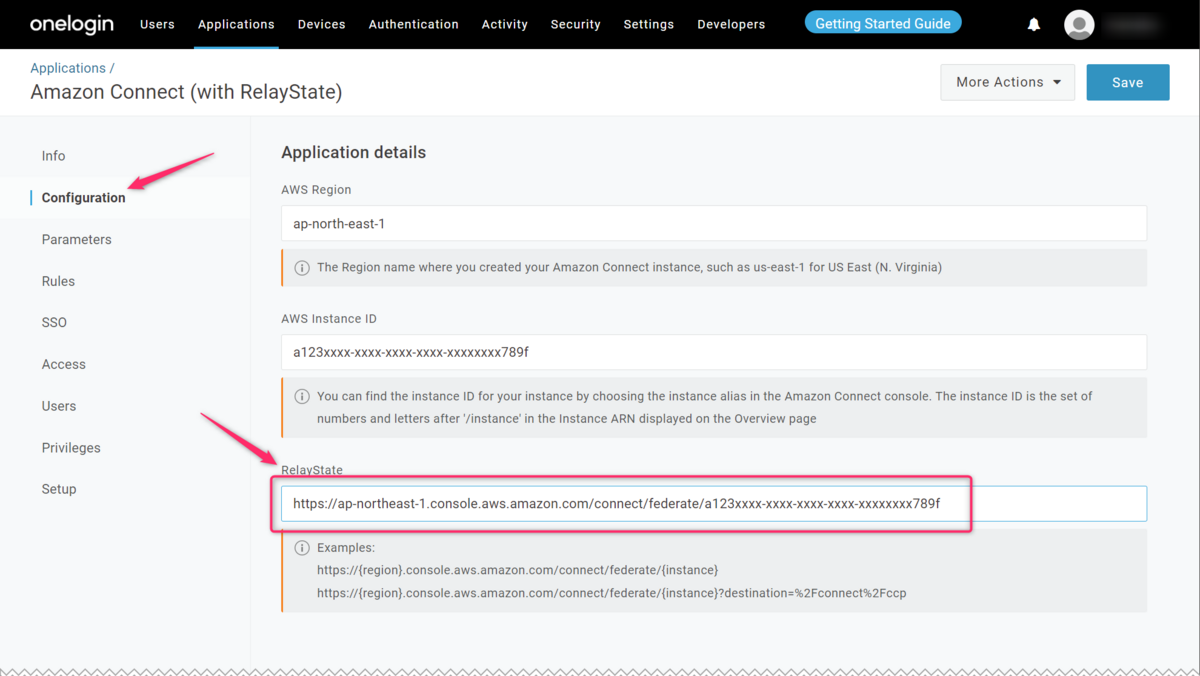Expand the More Actions dropdown
1200x676 pixels.
coord(1008,82)
